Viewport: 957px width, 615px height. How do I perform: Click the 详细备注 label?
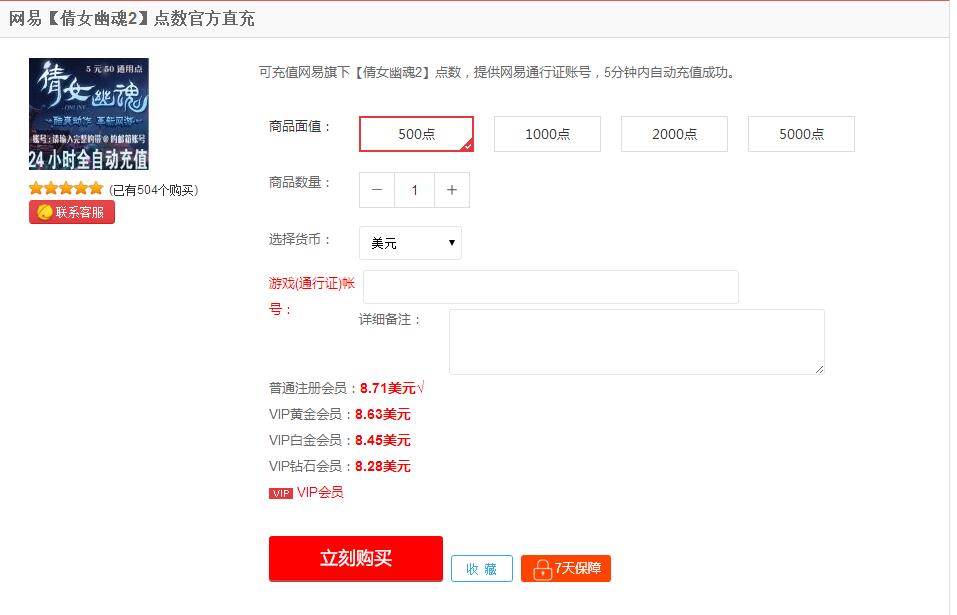(x=389, y=319)
